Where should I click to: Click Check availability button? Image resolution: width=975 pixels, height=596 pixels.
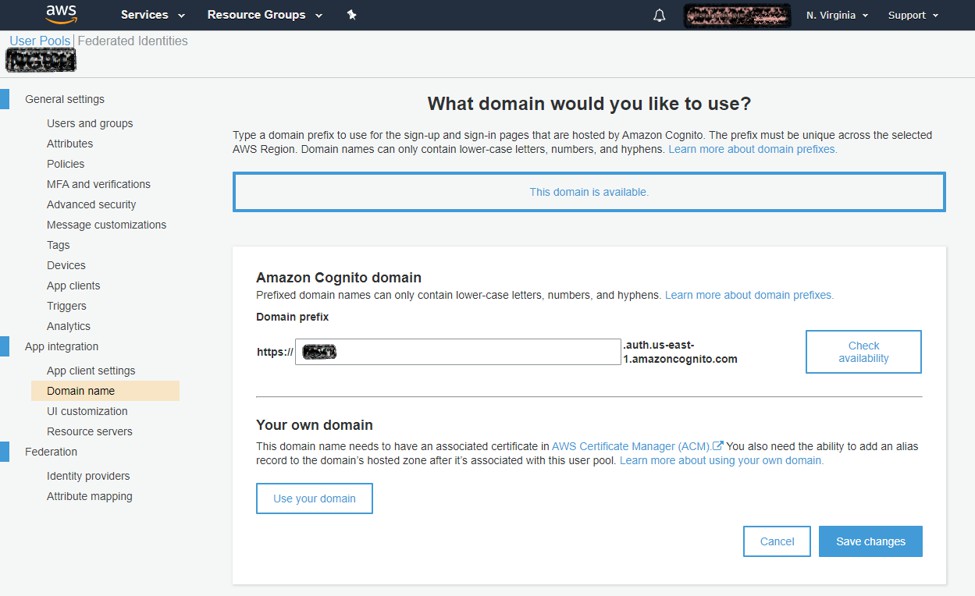pos(863,352)
